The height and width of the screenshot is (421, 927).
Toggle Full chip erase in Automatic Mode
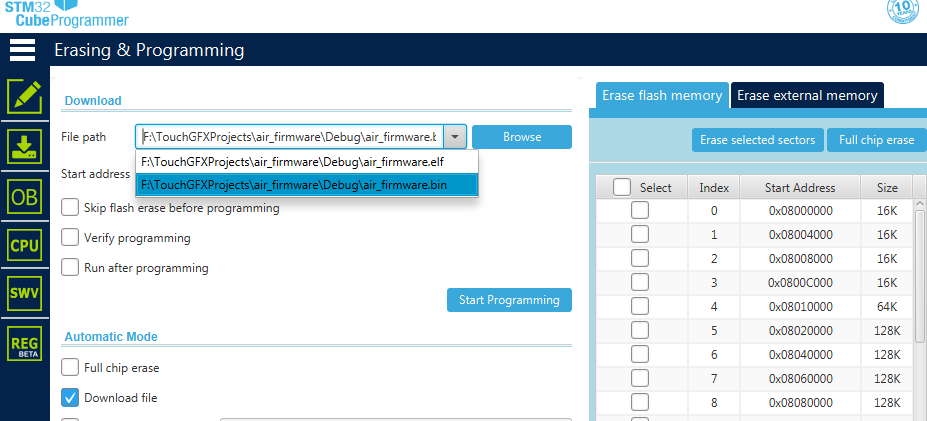(x=70, y=367)
